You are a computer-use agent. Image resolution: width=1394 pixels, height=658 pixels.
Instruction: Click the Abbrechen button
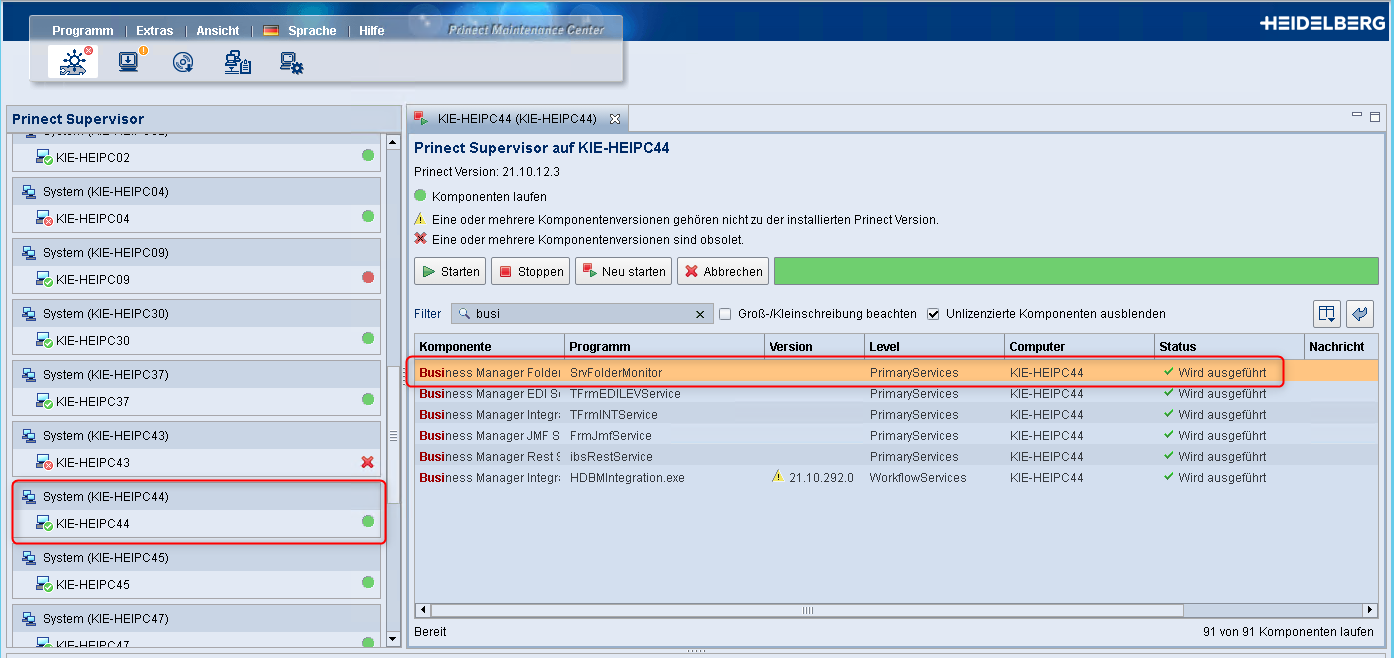(x=723, y=271)
